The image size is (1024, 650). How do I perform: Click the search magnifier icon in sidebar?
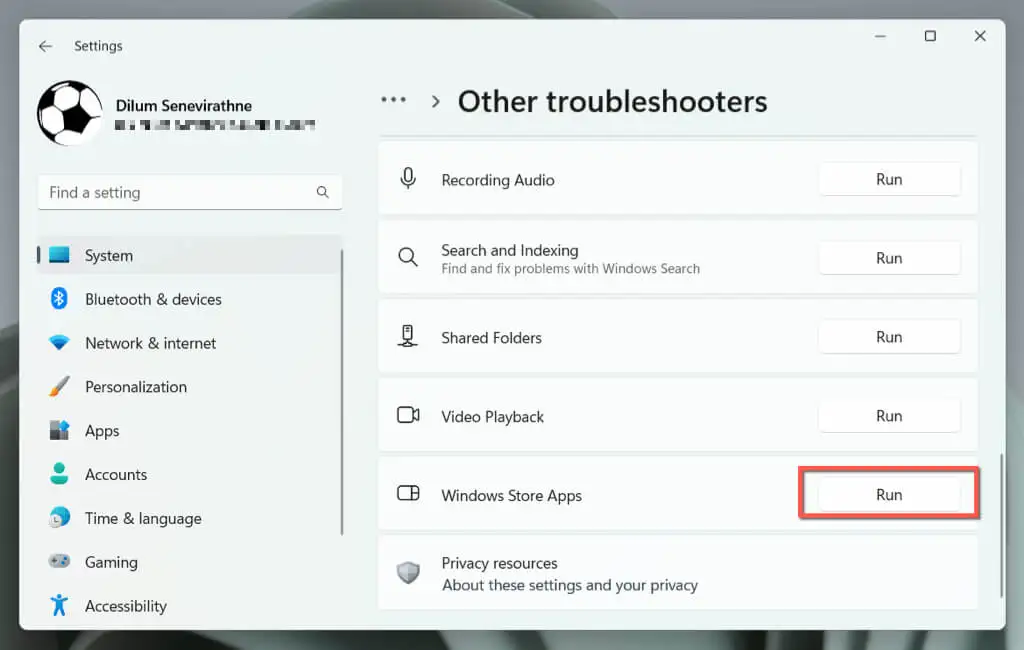(322, 192)
